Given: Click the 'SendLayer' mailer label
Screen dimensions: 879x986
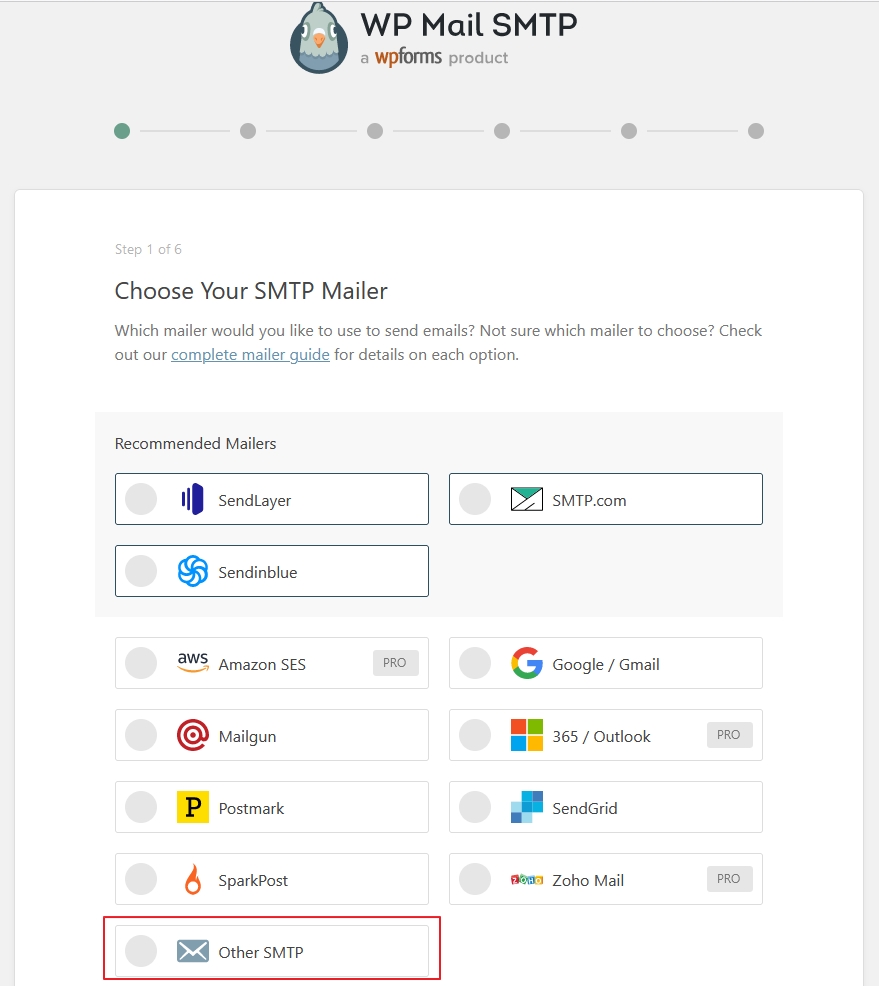Looking at the screenshot, I should pyautogui.click(x=255, y=501).
